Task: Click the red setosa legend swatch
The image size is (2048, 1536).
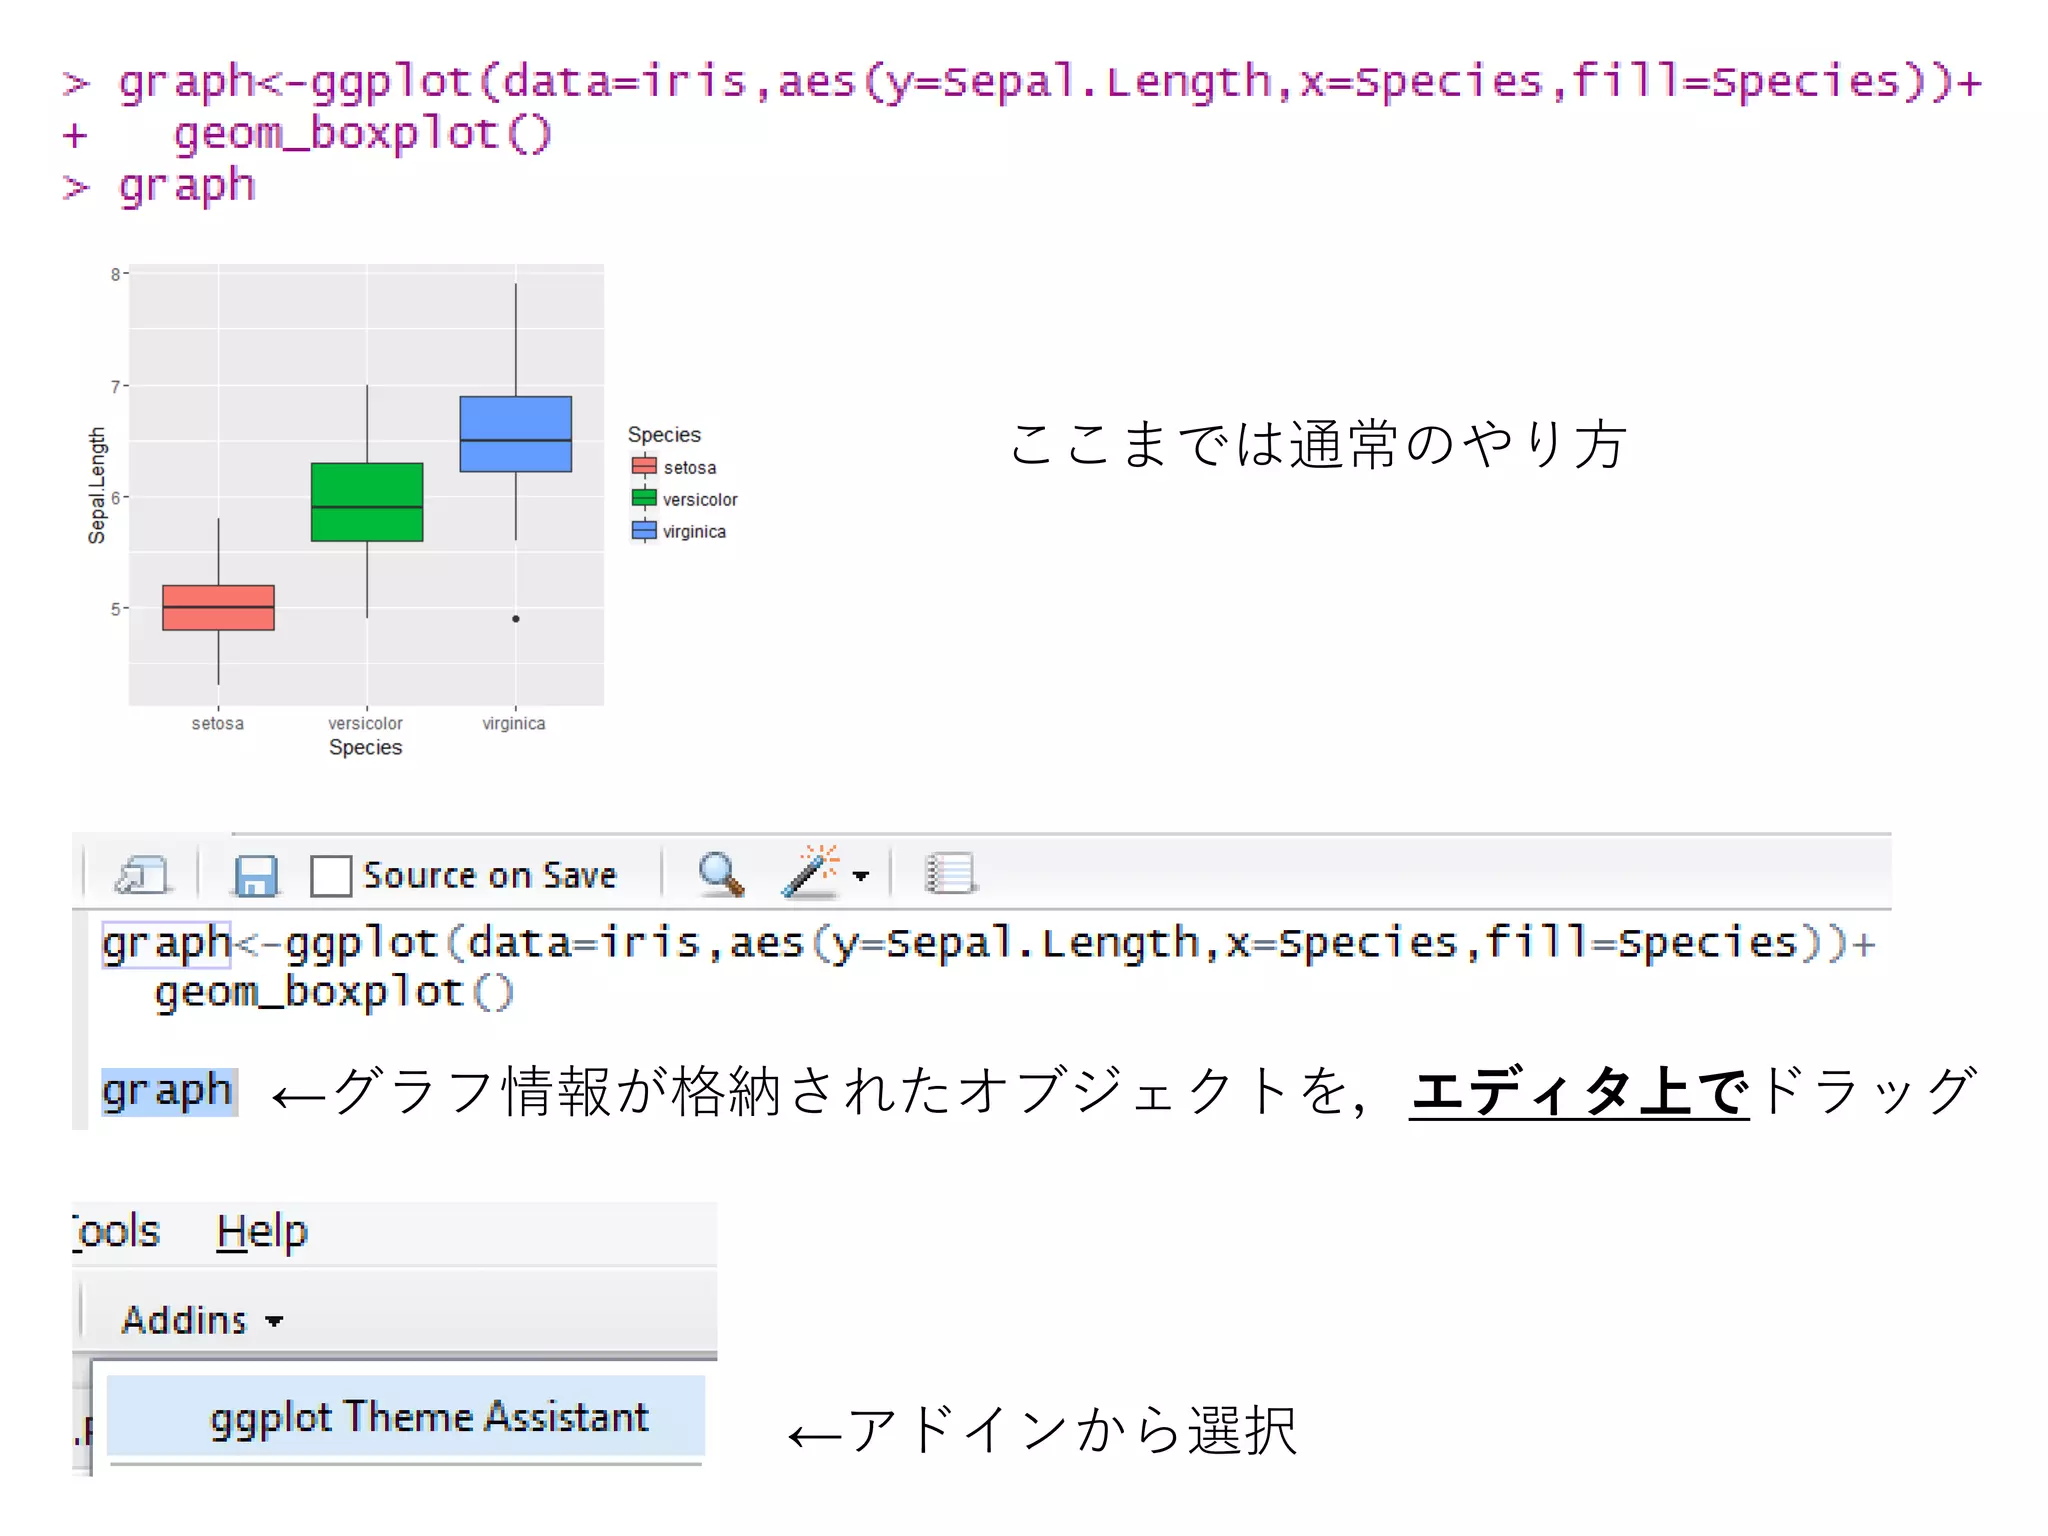Action: tap(644, 467)
